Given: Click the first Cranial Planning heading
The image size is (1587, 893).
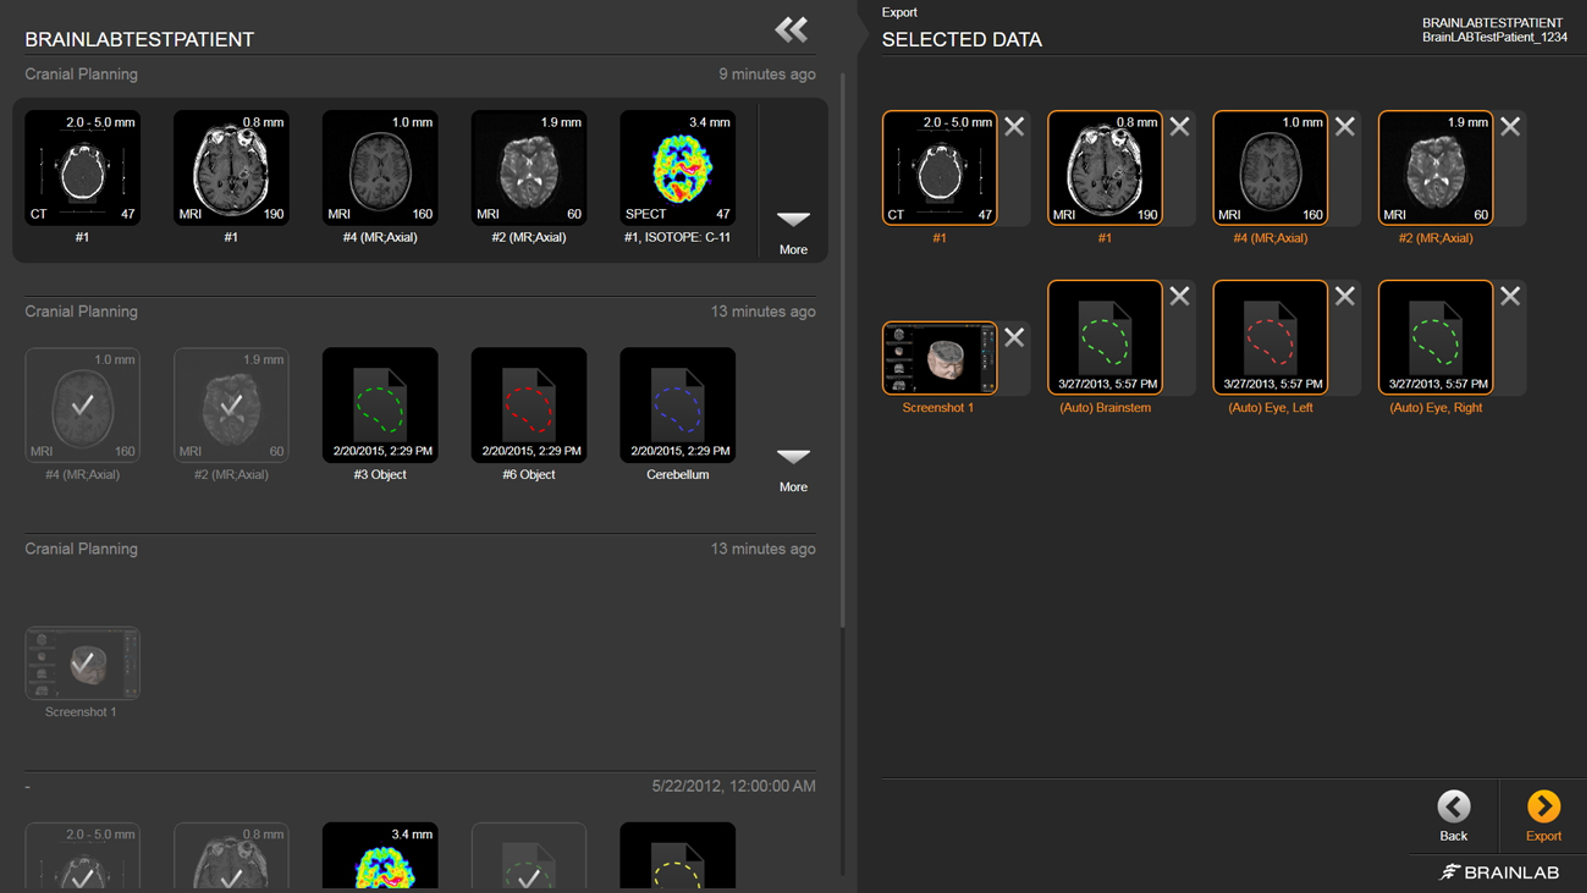Looking at the screenshot, I should [x=81, y=74].
